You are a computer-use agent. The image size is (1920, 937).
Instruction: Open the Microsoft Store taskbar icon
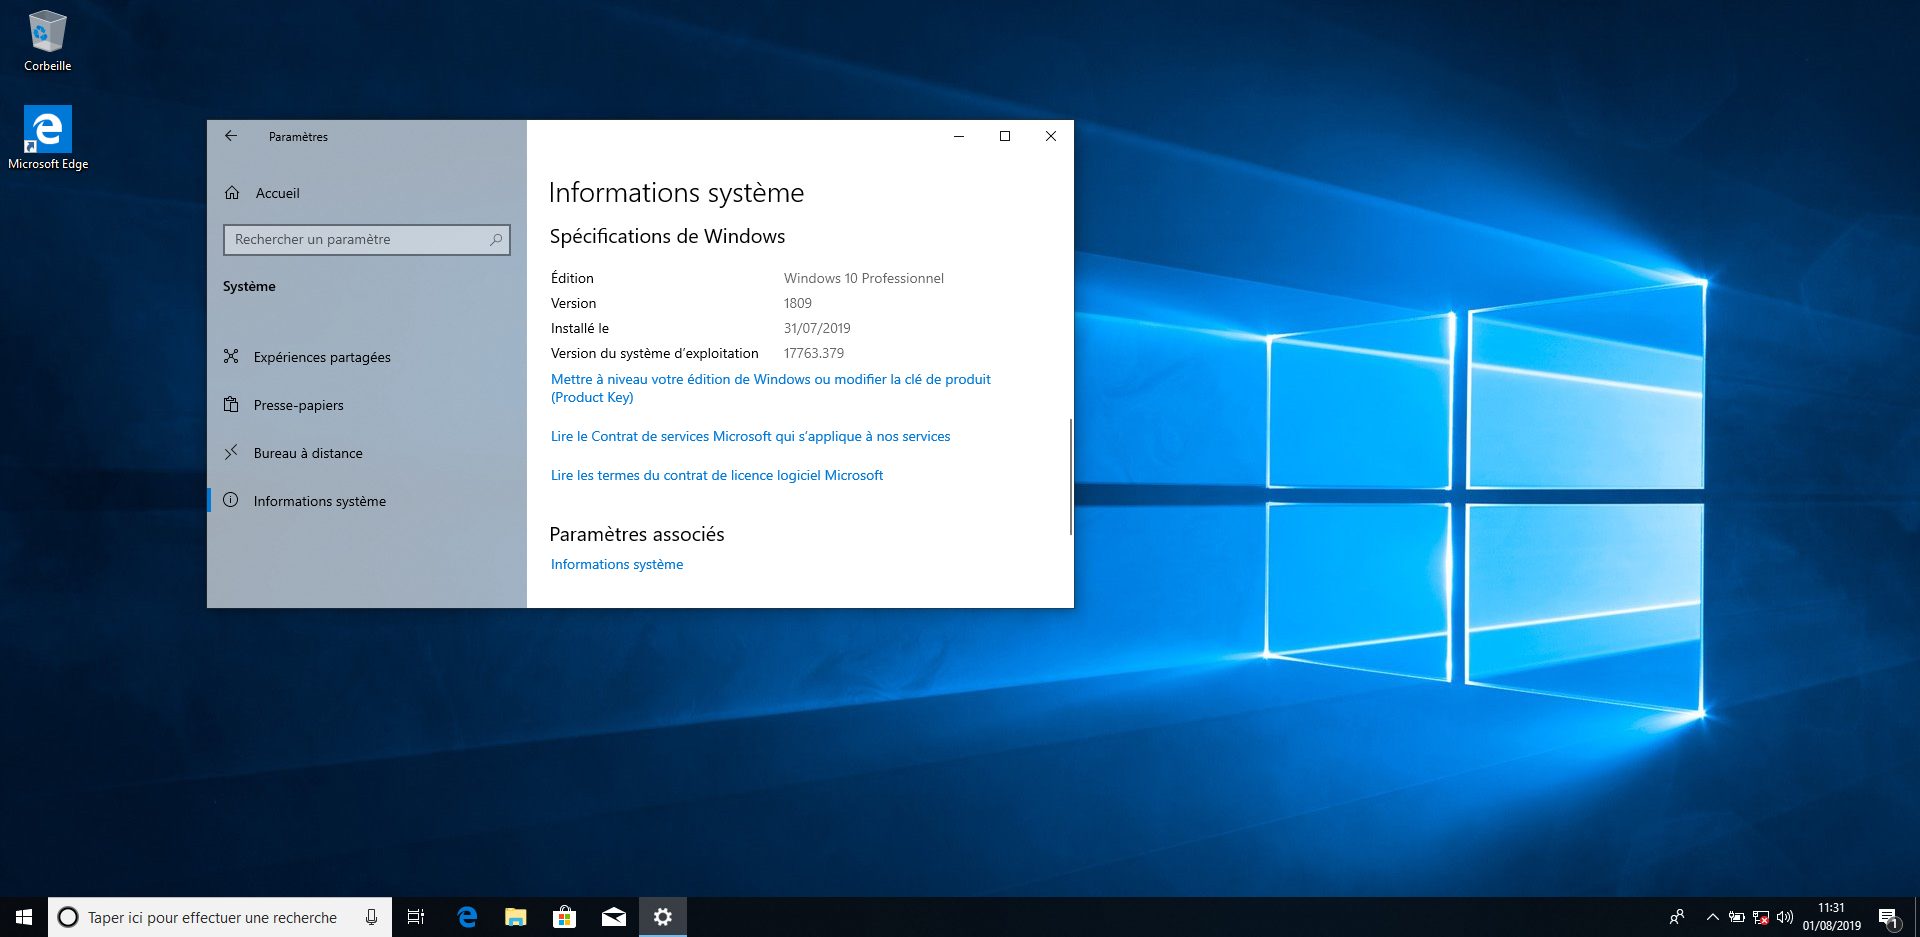pyautogui.click(x=565, y=917)
